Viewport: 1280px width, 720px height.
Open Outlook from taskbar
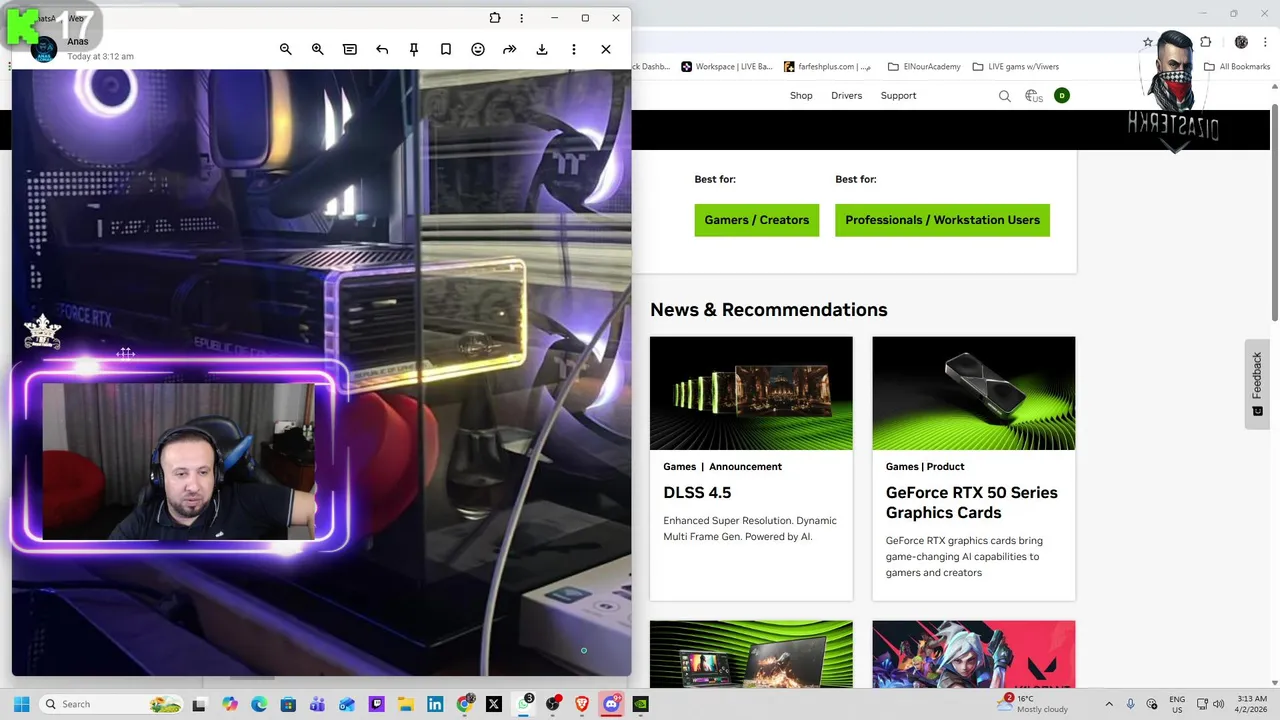pyautogui.click(x=347, y=704)
